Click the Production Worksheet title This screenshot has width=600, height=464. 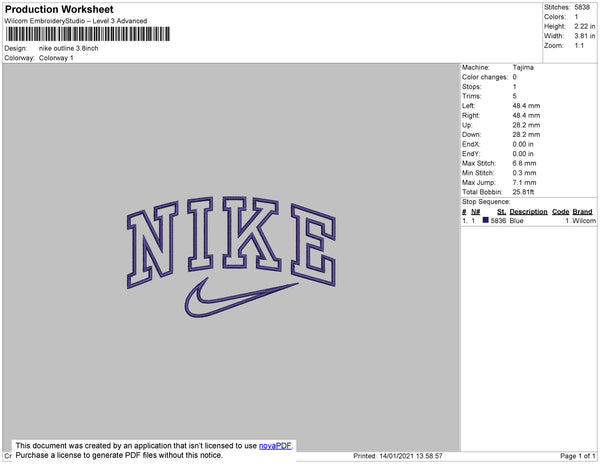[59, 9]
